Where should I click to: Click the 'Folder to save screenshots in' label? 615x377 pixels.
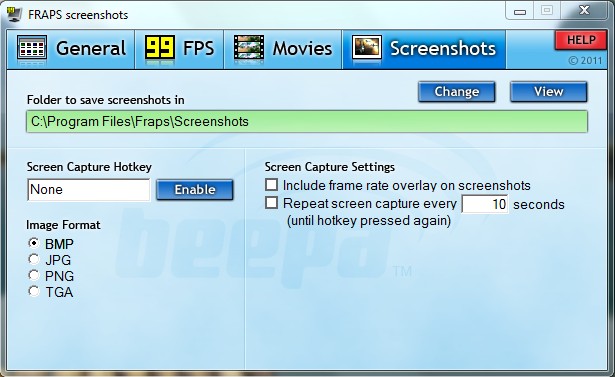click(x=106, y=100)
